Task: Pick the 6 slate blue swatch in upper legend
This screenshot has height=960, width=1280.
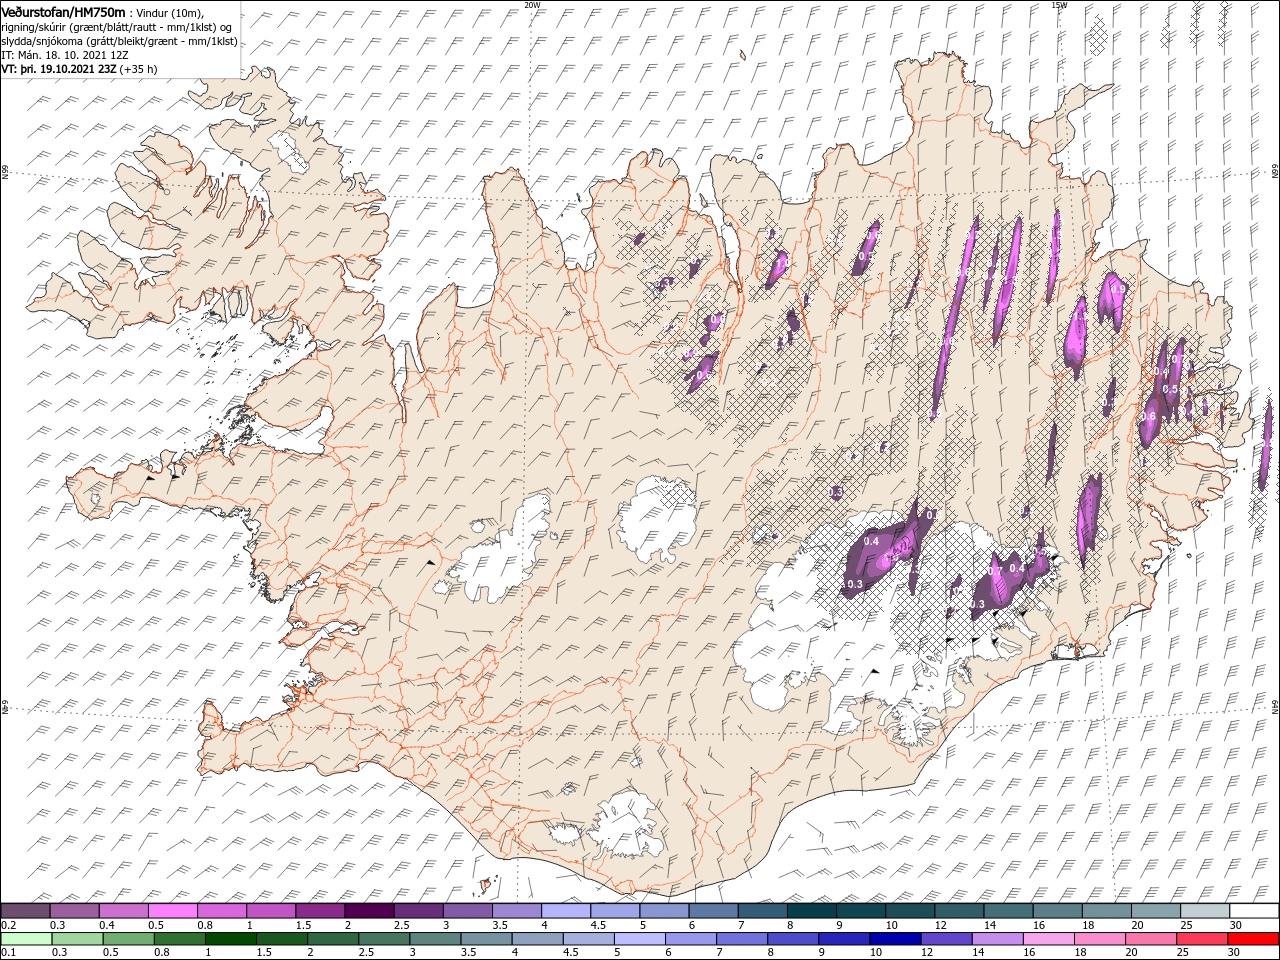Action: (713, 911)
